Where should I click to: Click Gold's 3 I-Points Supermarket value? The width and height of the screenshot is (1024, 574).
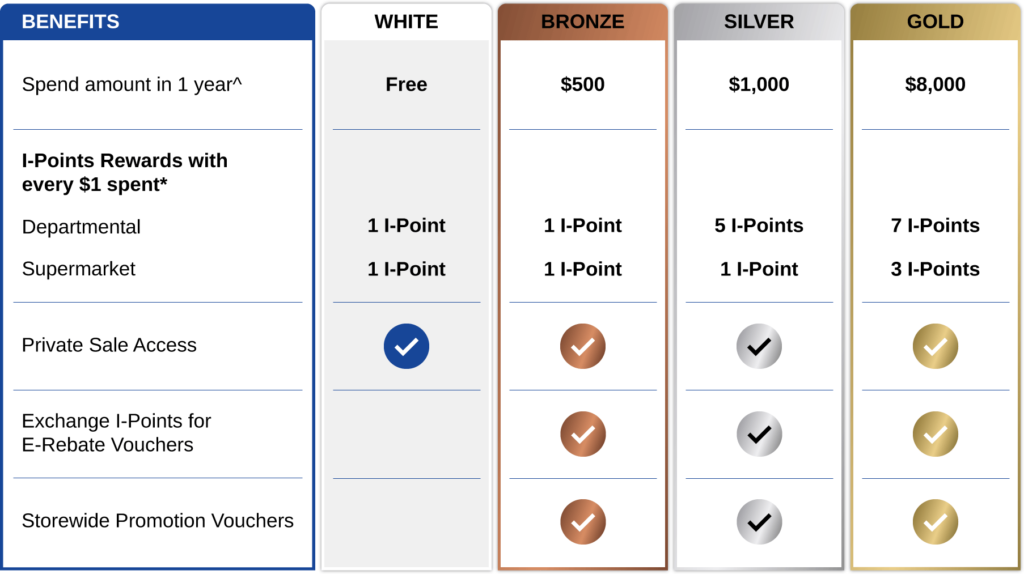coord(935,269)
